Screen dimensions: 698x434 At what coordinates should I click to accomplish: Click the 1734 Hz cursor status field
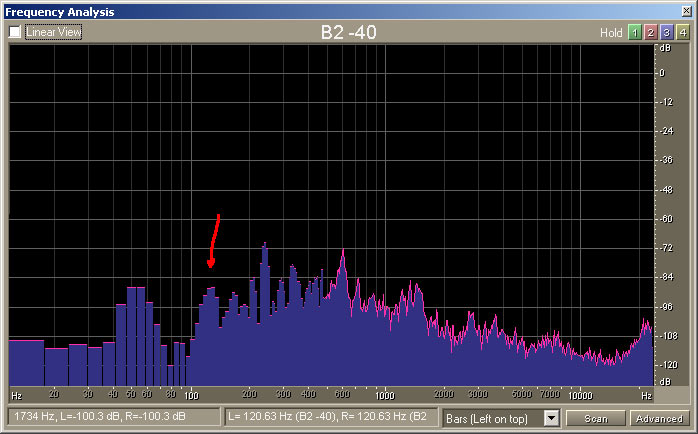coord(114,417)
